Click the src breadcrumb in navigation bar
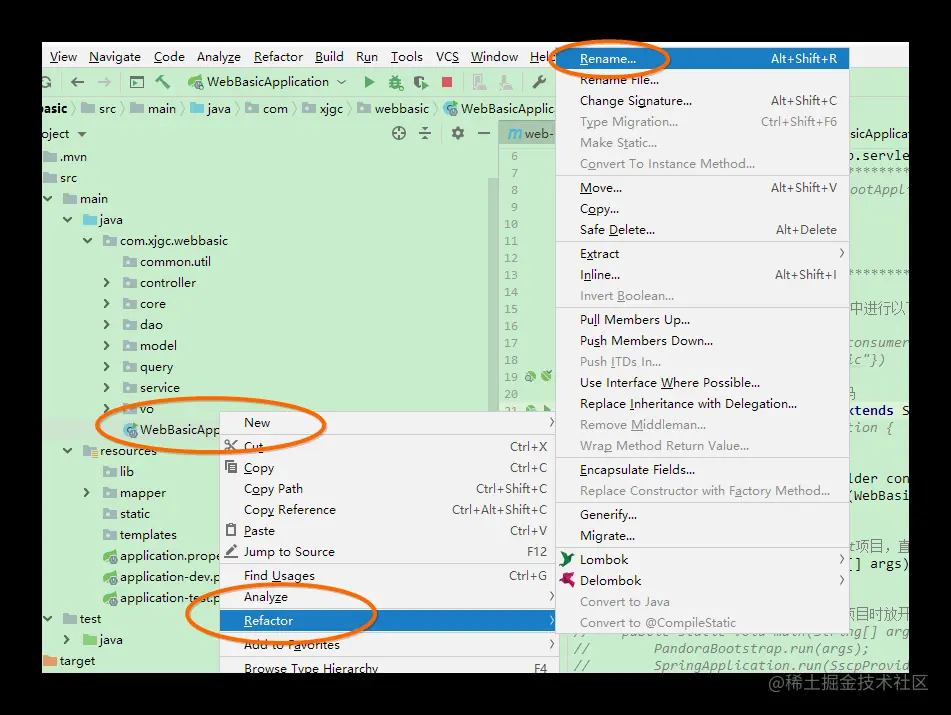Image resolution: width=951 pixels, height=715 pixels. [x=99, y=109]
